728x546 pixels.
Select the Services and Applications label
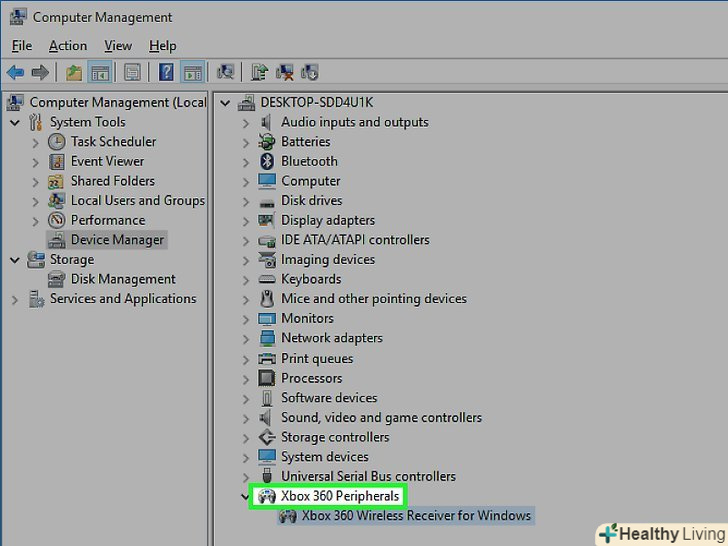coord(123,299)
